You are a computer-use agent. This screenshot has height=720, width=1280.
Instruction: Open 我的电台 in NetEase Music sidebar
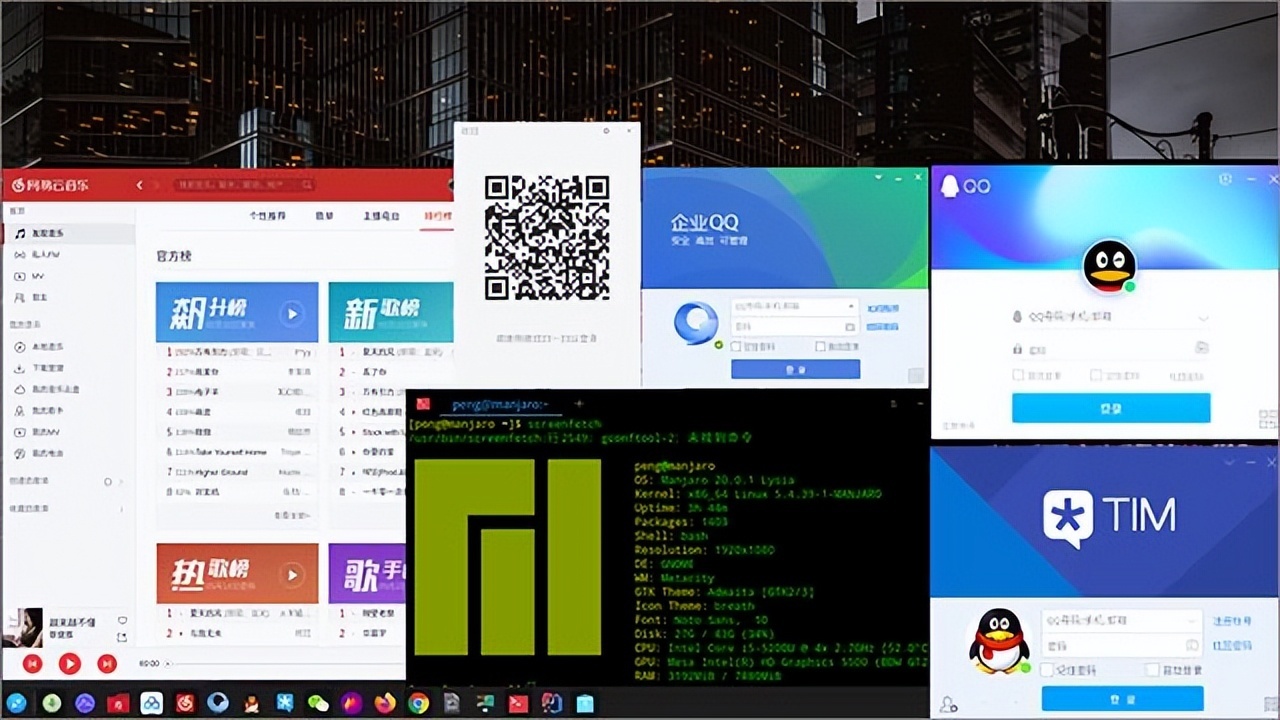(67, 453)
